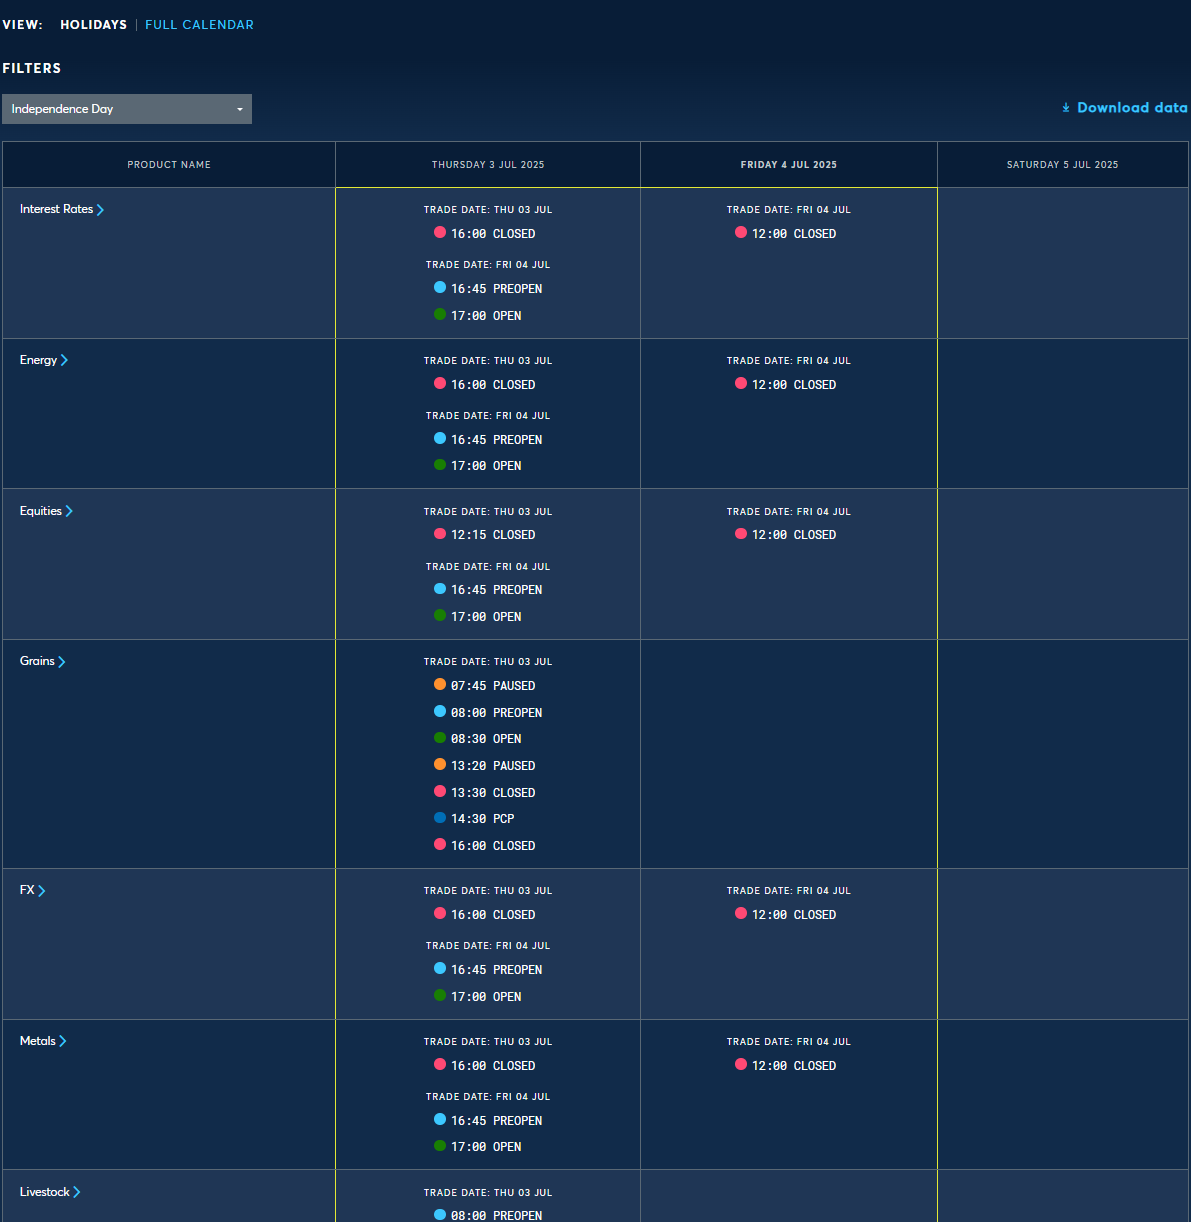This screenshot has width=1191, height=1222.
Task: Click the blue dot for Metals 16:45 Preopen
Action: tap(440, 1119)
